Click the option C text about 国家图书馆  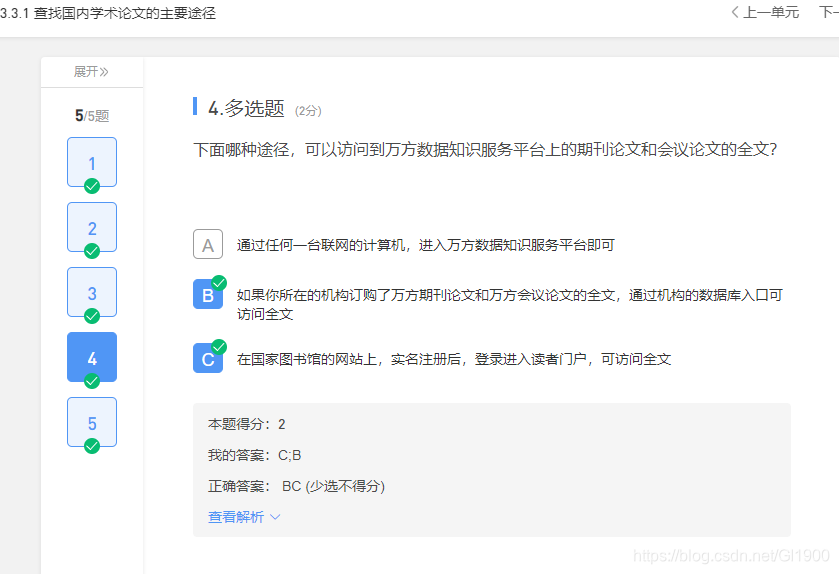point(454,359)
